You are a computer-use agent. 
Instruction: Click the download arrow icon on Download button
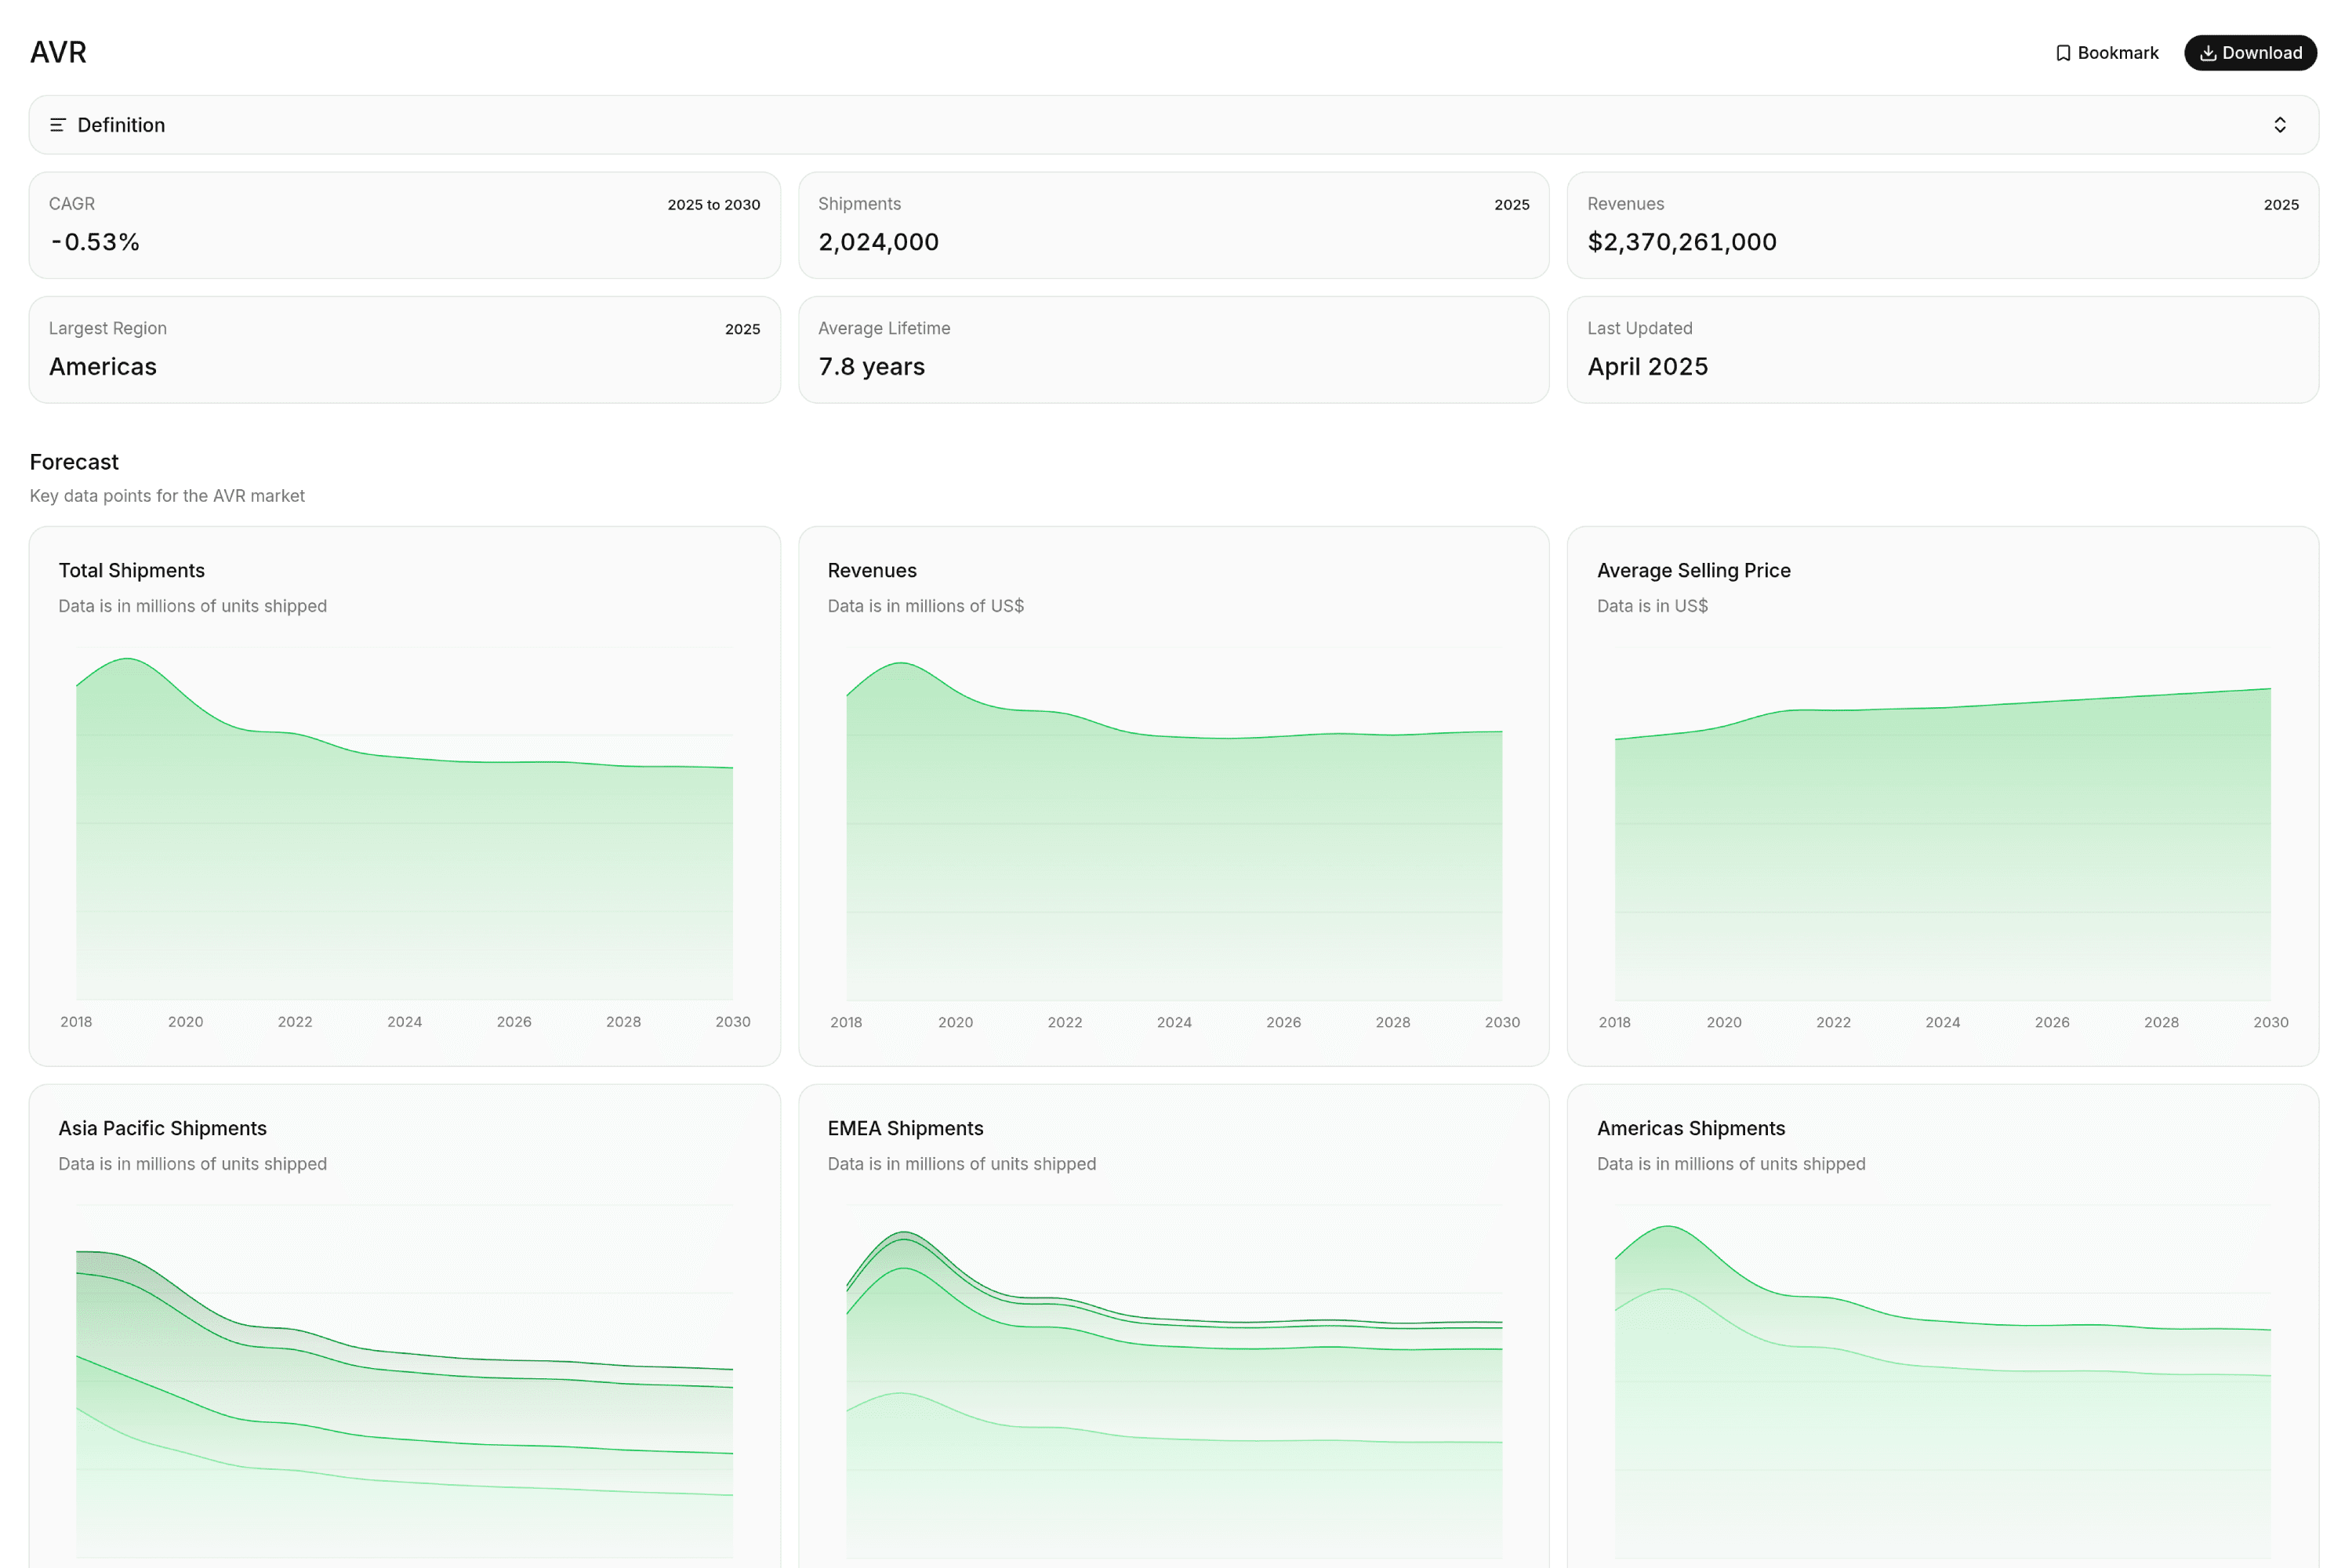point(2211,52)
